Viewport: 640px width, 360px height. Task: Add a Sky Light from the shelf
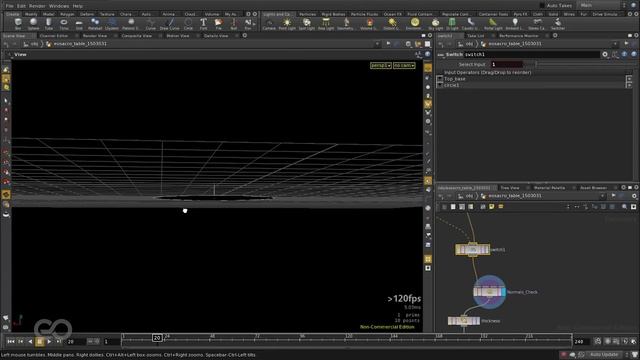click(436, 24)
